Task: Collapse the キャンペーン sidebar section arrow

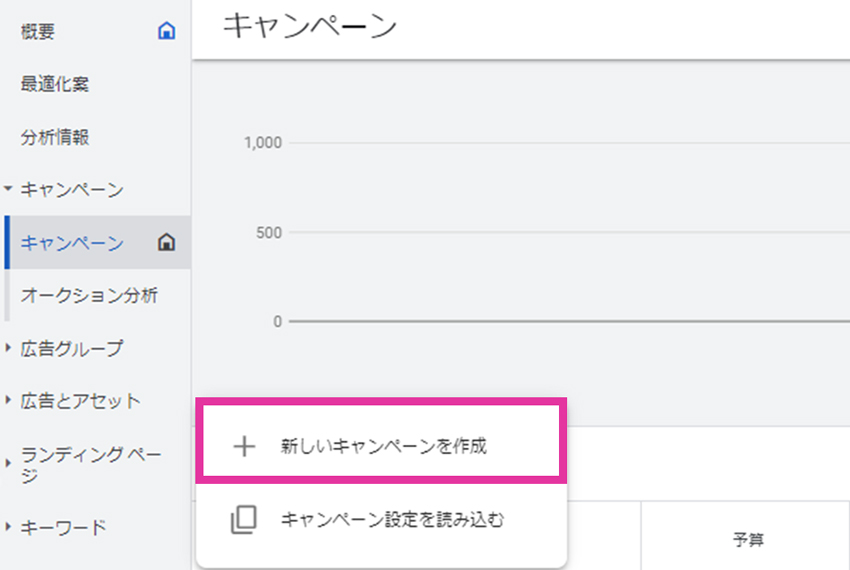Action: [x=8, y=189]
